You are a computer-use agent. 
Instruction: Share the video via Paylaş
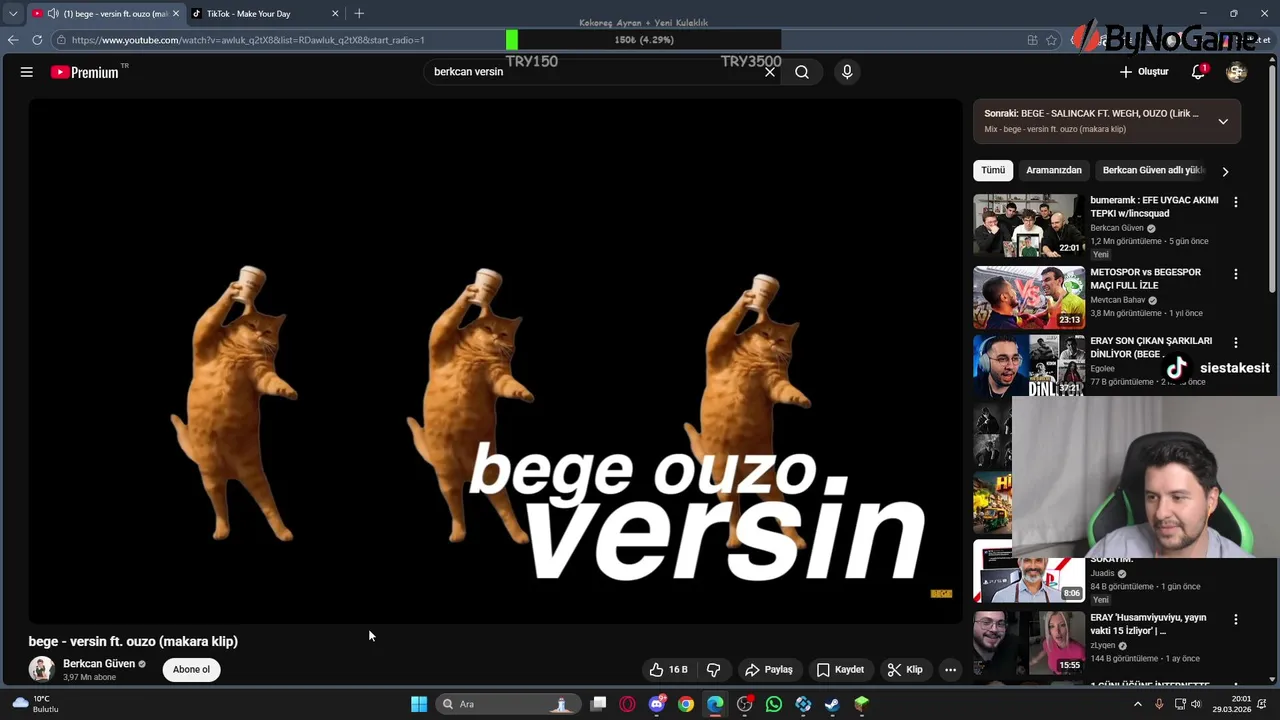[769, 670]
